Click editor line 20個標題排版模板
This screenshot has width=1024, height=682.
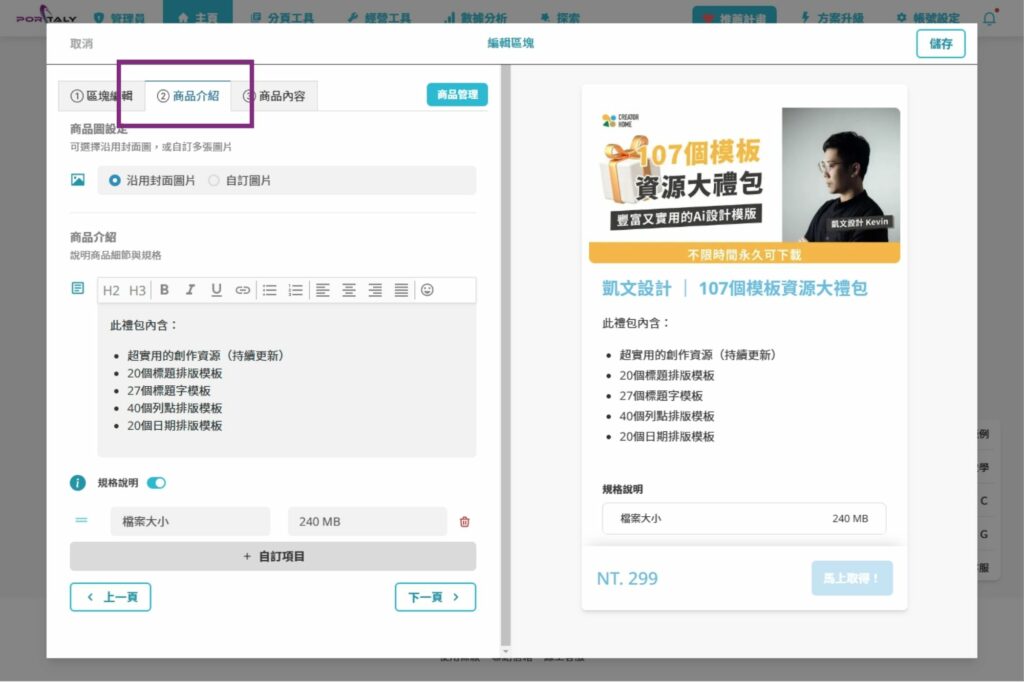click(174, 373)
